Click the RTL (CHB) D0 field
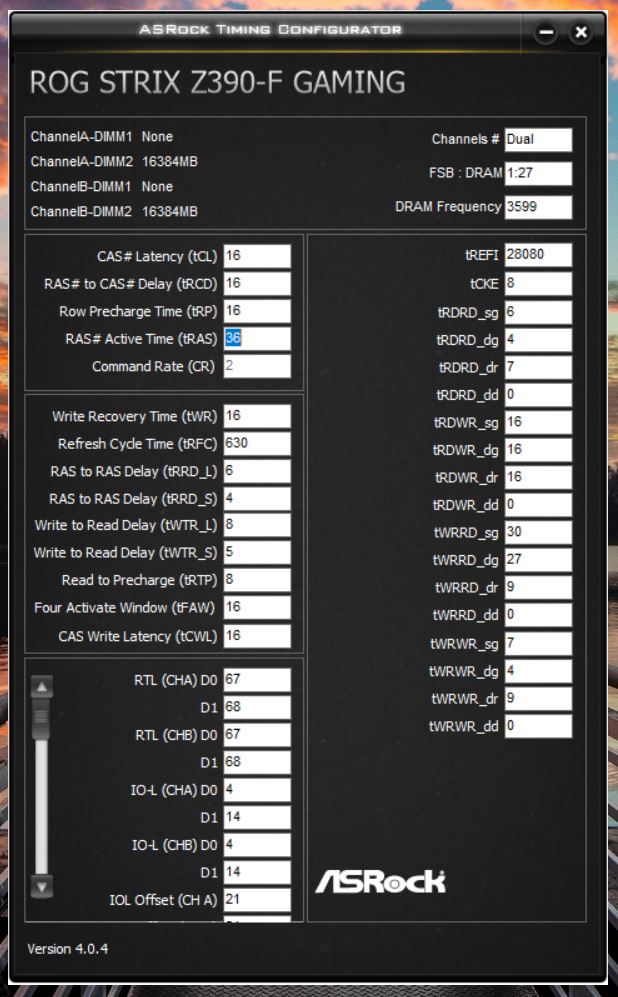This screenshot has width=618, height=997. 257,734
